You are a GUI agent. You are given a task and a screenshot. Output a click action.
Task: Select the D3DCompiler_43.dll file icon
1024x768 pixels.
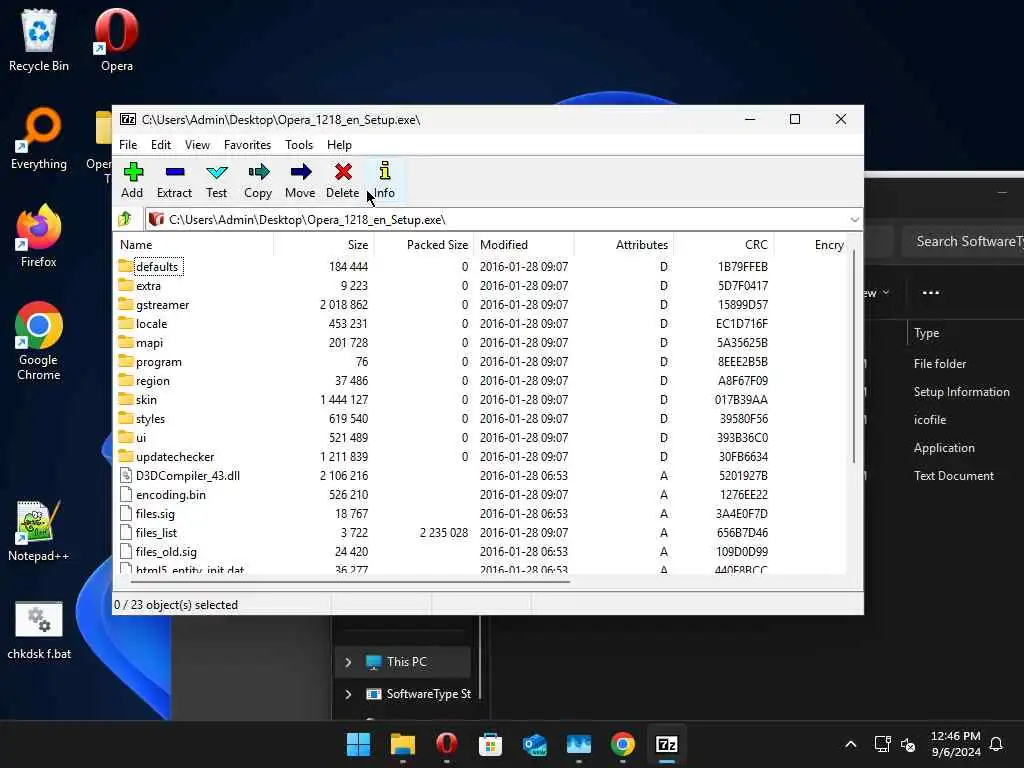point(126,475)
